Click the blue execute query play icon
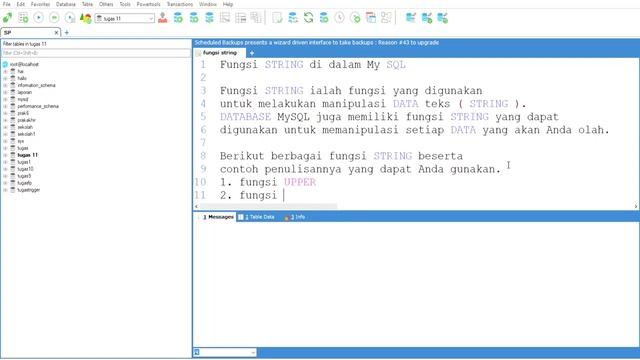This screenshot has width=640, height=360. [38, 18]
